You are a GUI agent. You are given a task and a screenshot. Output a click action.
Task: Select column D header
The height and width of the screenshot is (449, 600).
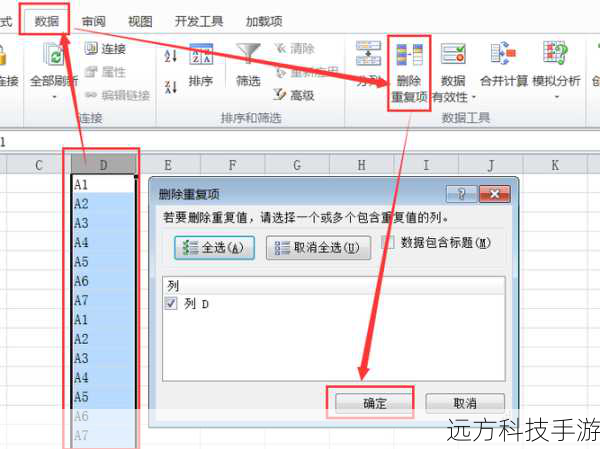point(103,165)
